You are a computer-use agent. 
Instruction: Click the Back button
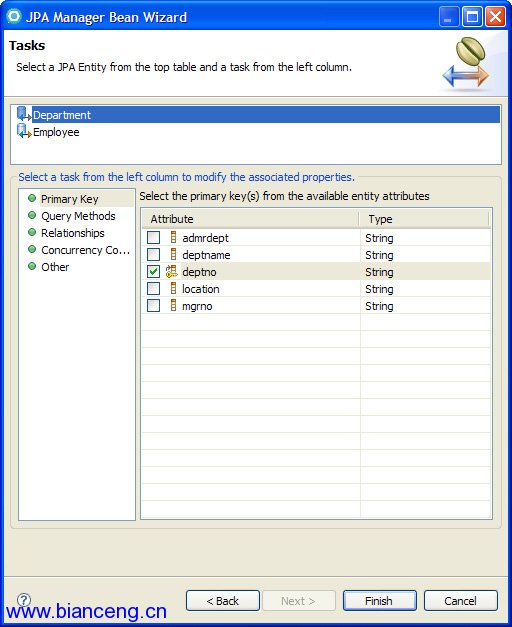click(x=223, y=601)
